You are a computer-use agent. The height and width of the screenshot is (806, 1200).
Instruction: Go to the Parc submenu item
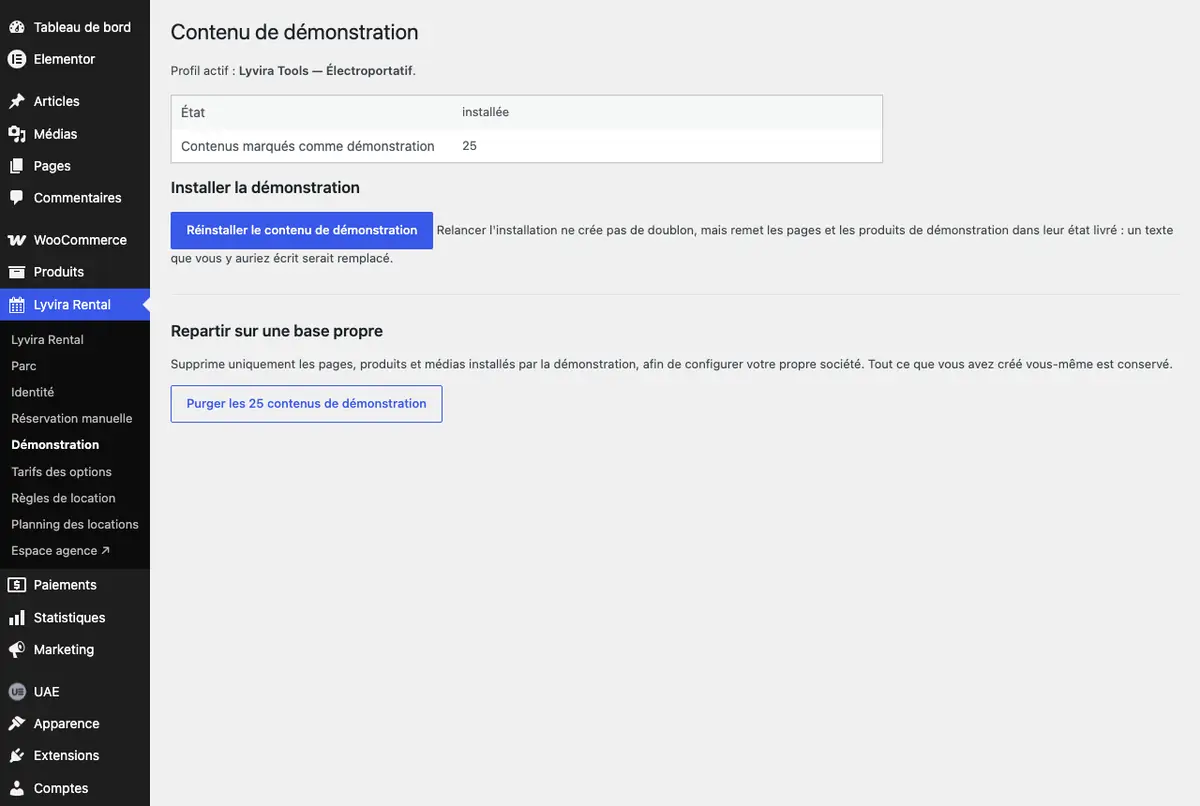tap(24, 366)
